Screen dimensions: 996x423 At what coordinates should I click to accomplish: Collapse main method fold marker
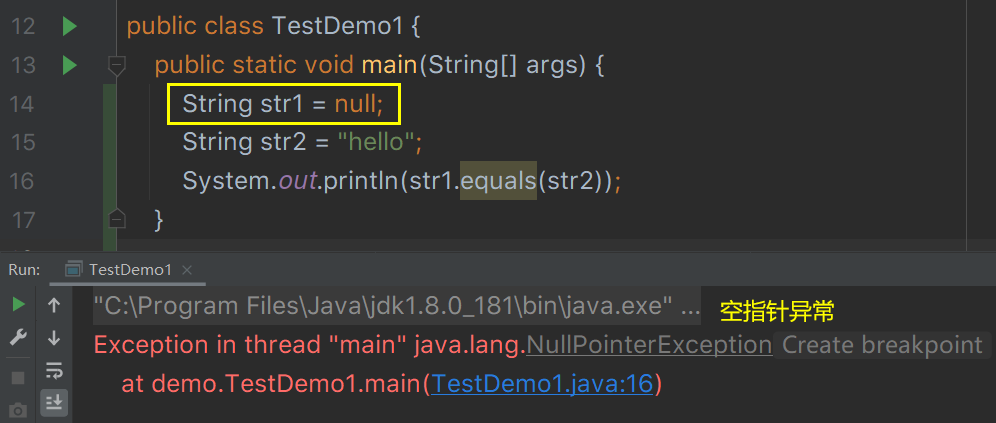click(x=117, y=66)
